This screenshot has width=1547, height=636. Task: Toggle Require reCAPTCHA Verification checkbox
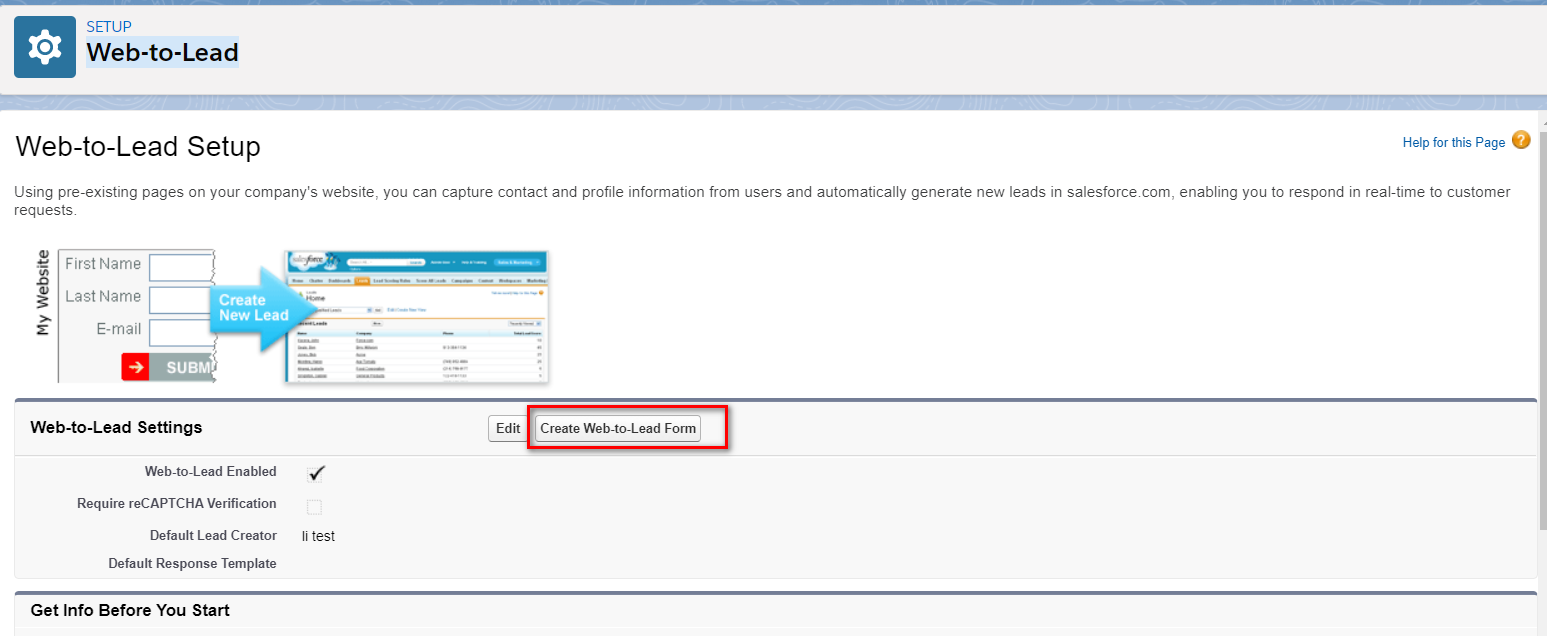coord(315,506)
